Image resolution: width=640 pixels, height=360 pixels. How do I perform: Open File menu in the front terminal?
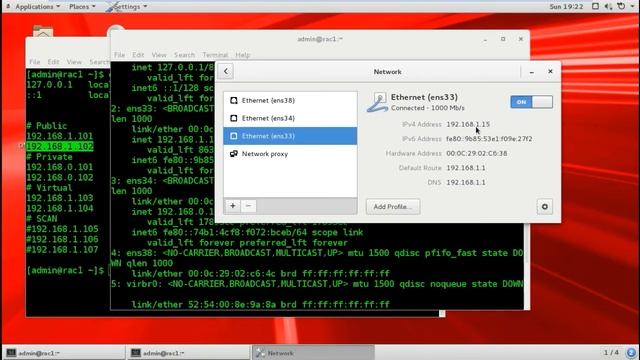[119, 55]
